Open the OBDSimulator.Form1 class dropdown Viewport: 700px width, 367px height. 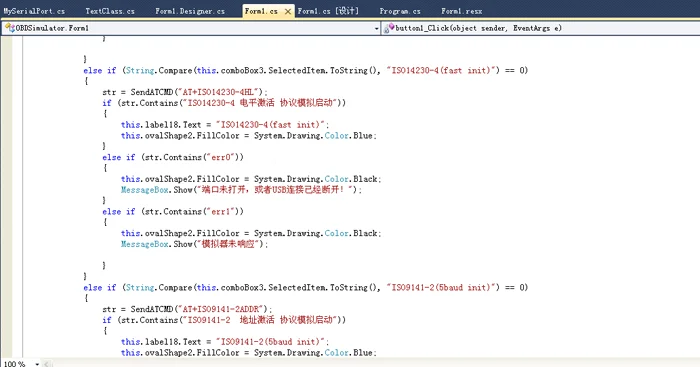point(191,28)
